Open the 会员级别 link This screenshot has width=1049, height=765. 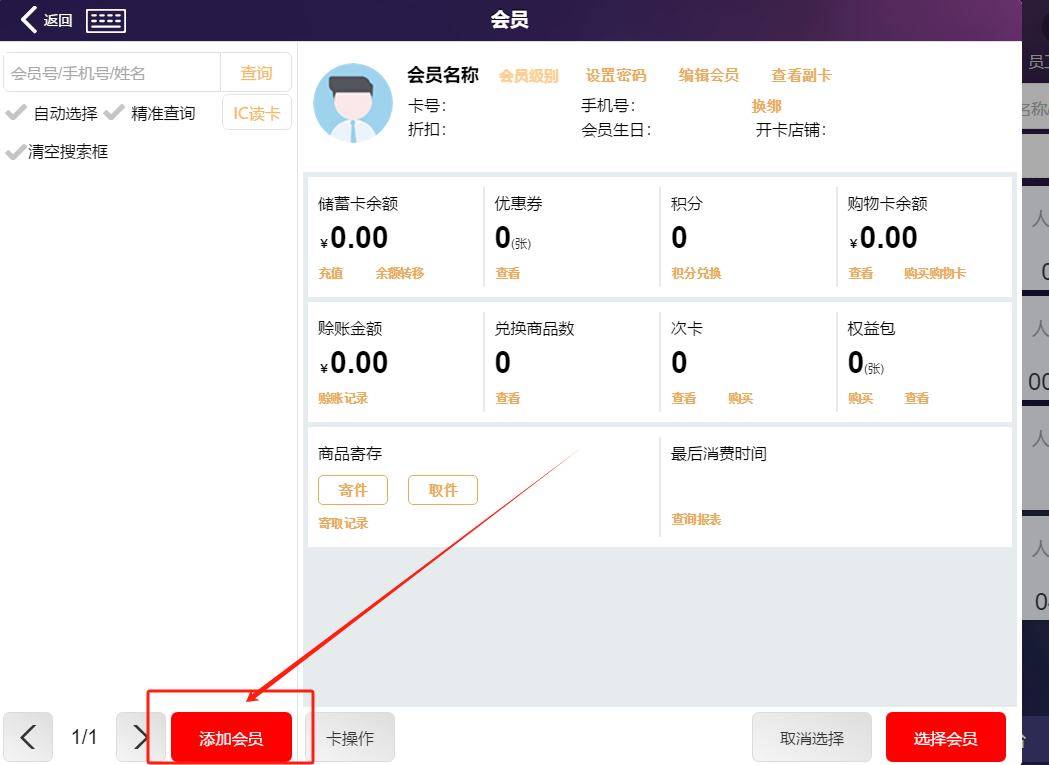(x=528, y=76)
